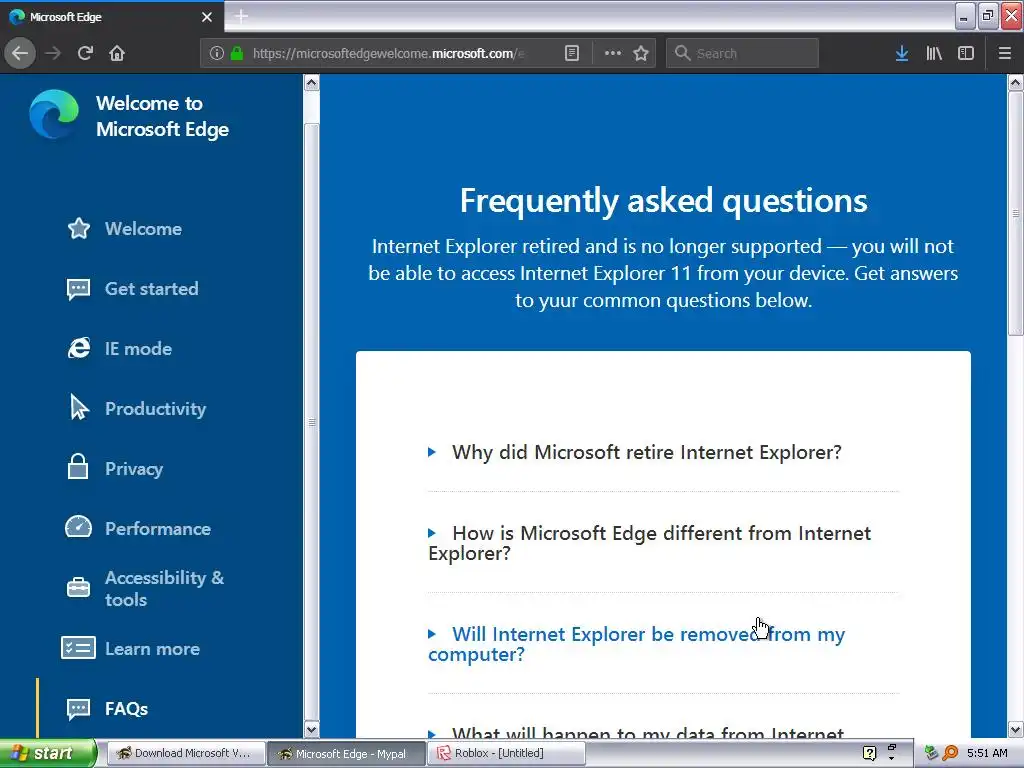The width and height of the screenshot is (1024, 768).
Task: Click the 5:51 AM taskbar clock
Action: (x=987, y=753)
